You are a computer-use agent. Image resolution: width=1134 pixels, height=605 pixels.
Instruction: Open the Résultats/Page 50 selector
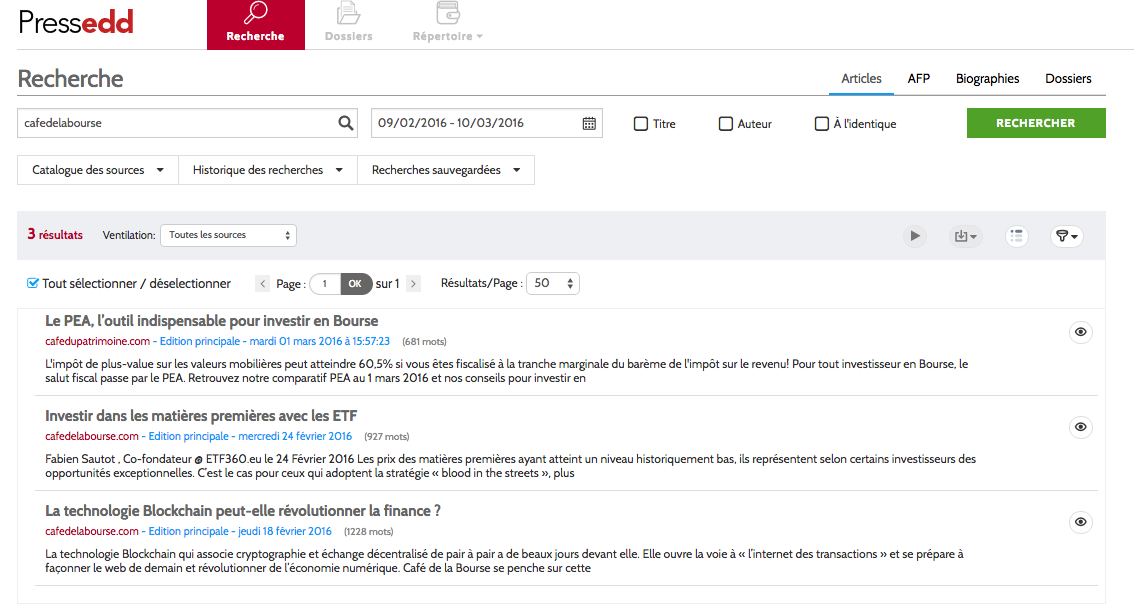(553, 283)
